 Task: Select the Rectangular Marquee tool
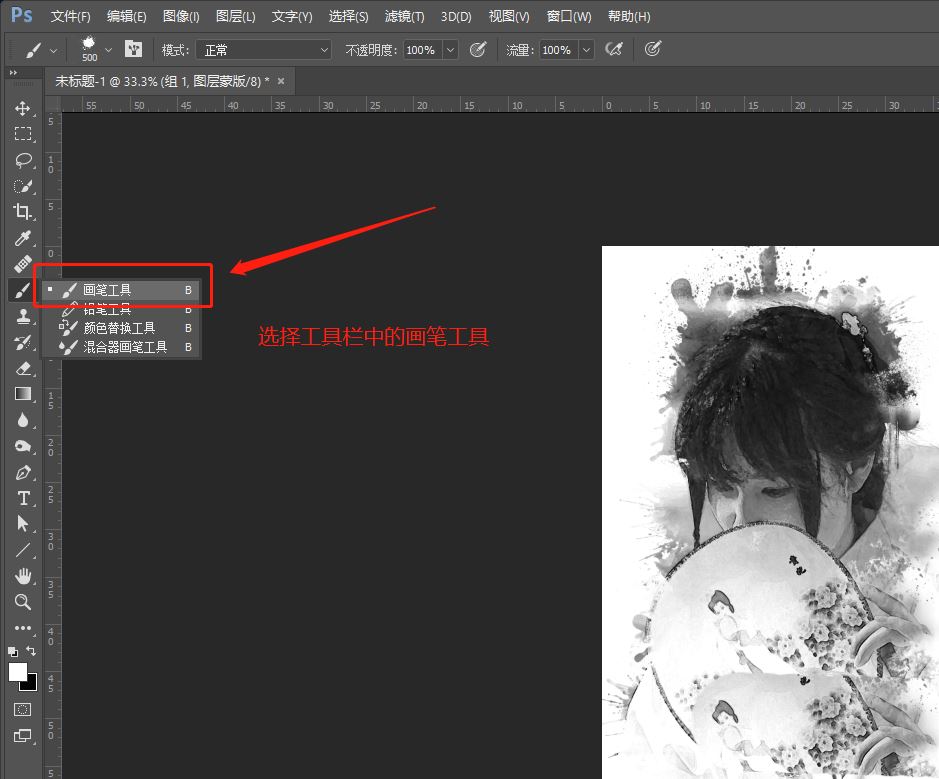tap(23, 134)
